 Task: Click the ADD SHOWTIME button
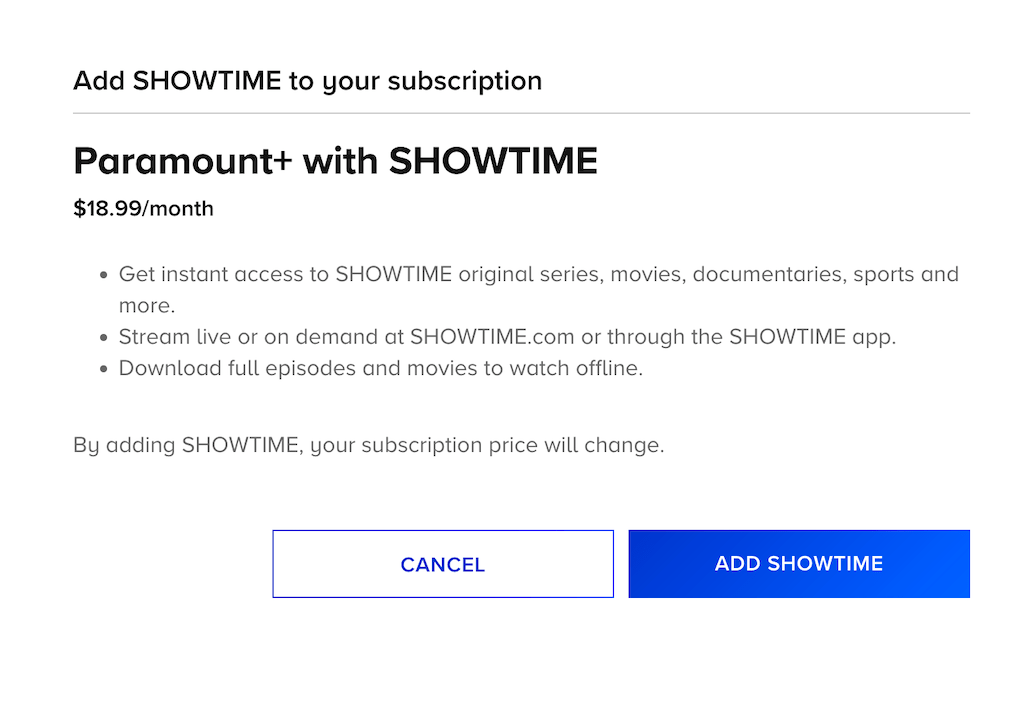pyautogui.click(x=798, y=564)
